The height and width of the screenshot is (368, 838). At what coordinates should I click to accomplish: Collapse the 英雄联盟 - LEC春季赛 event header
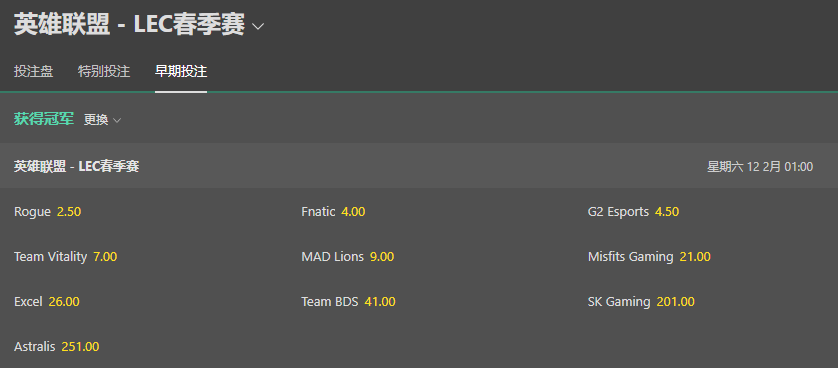click(x=419, y=166)
